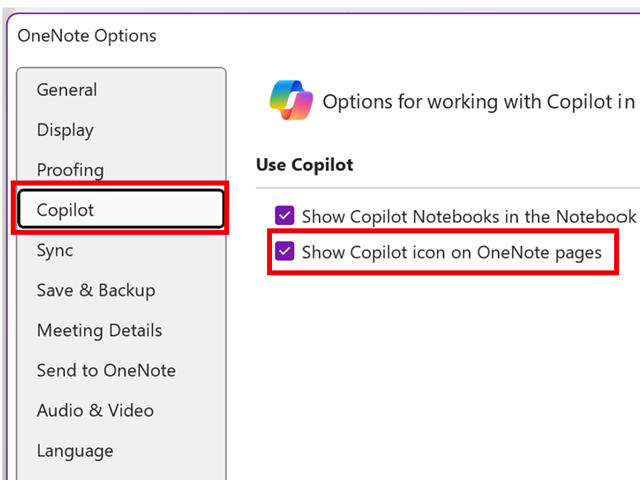Open the General options category
This screenshot has height=480, width=640.
67,90
